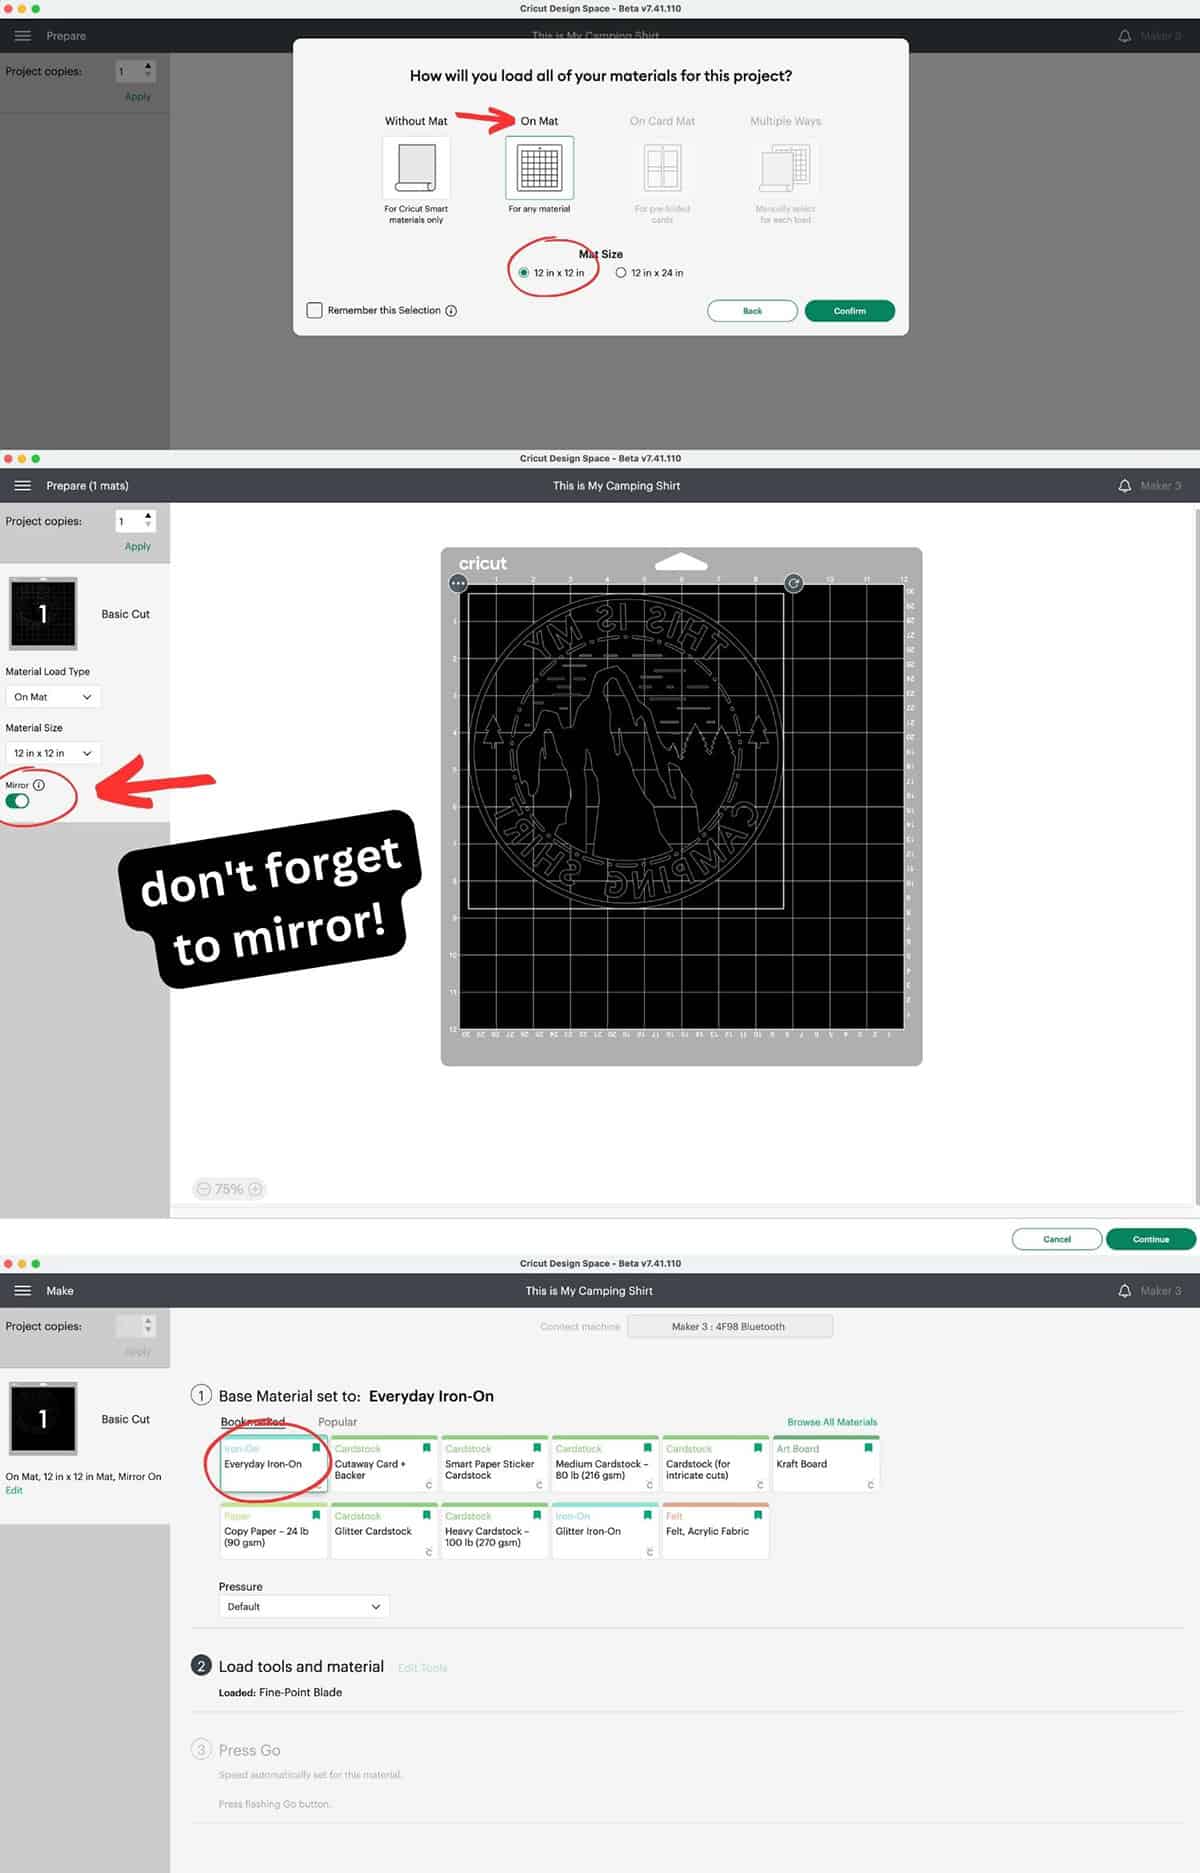1200x1873 pixels.
Task: Select the Kraft Board material card
Action: point(826,1464)
